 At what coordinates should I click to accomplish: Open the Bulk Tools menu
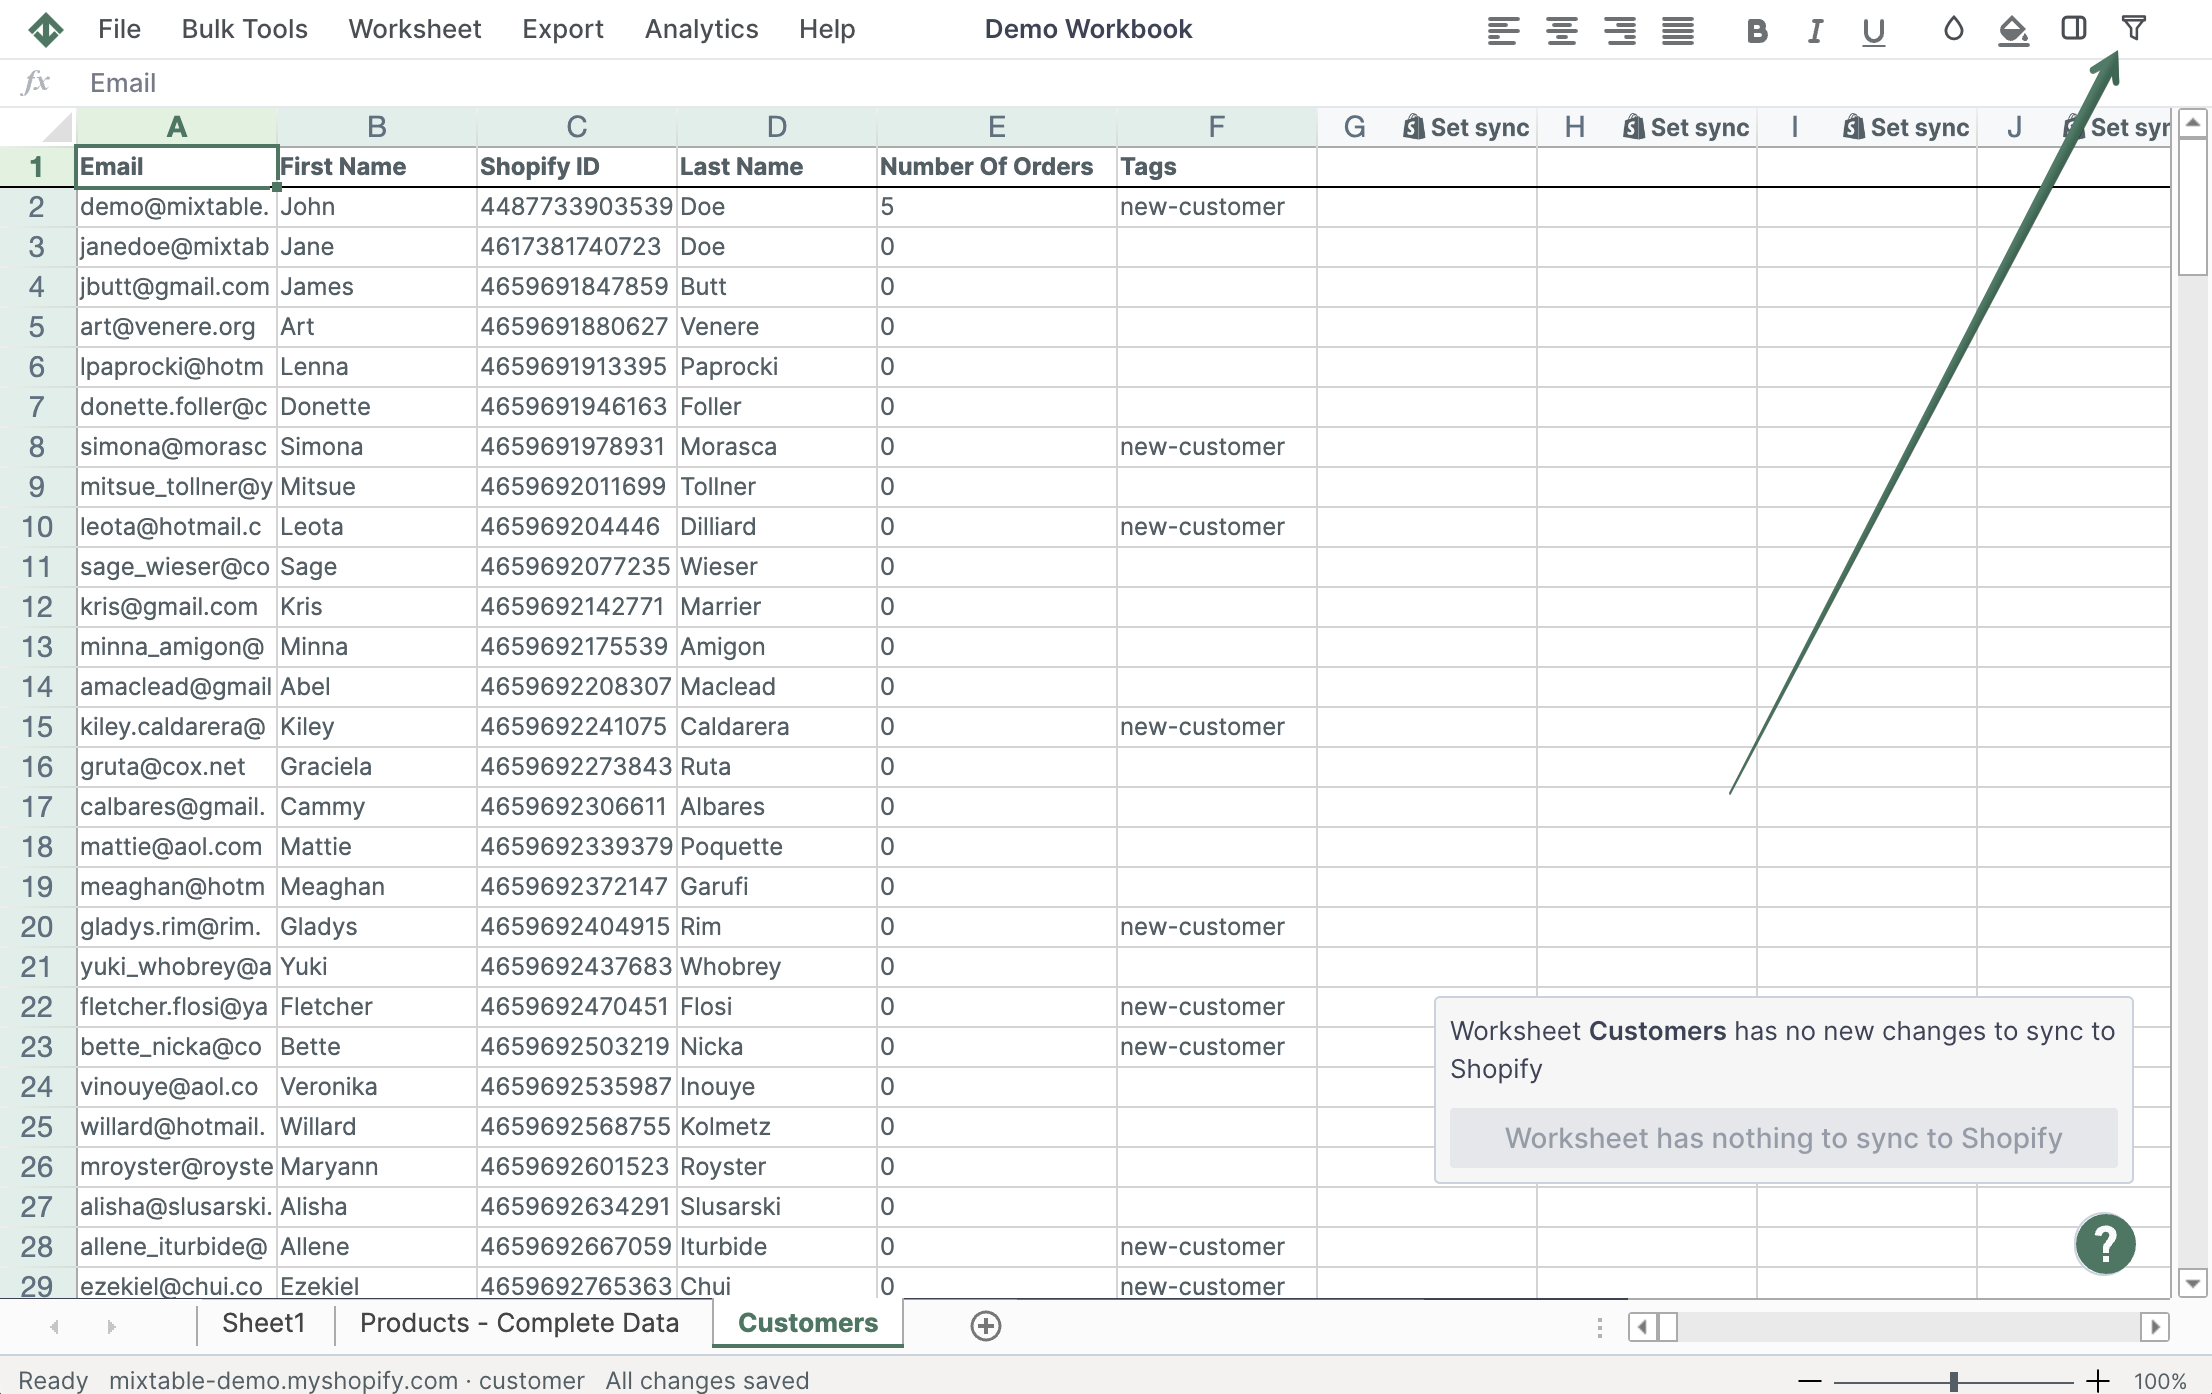(243, 29)
